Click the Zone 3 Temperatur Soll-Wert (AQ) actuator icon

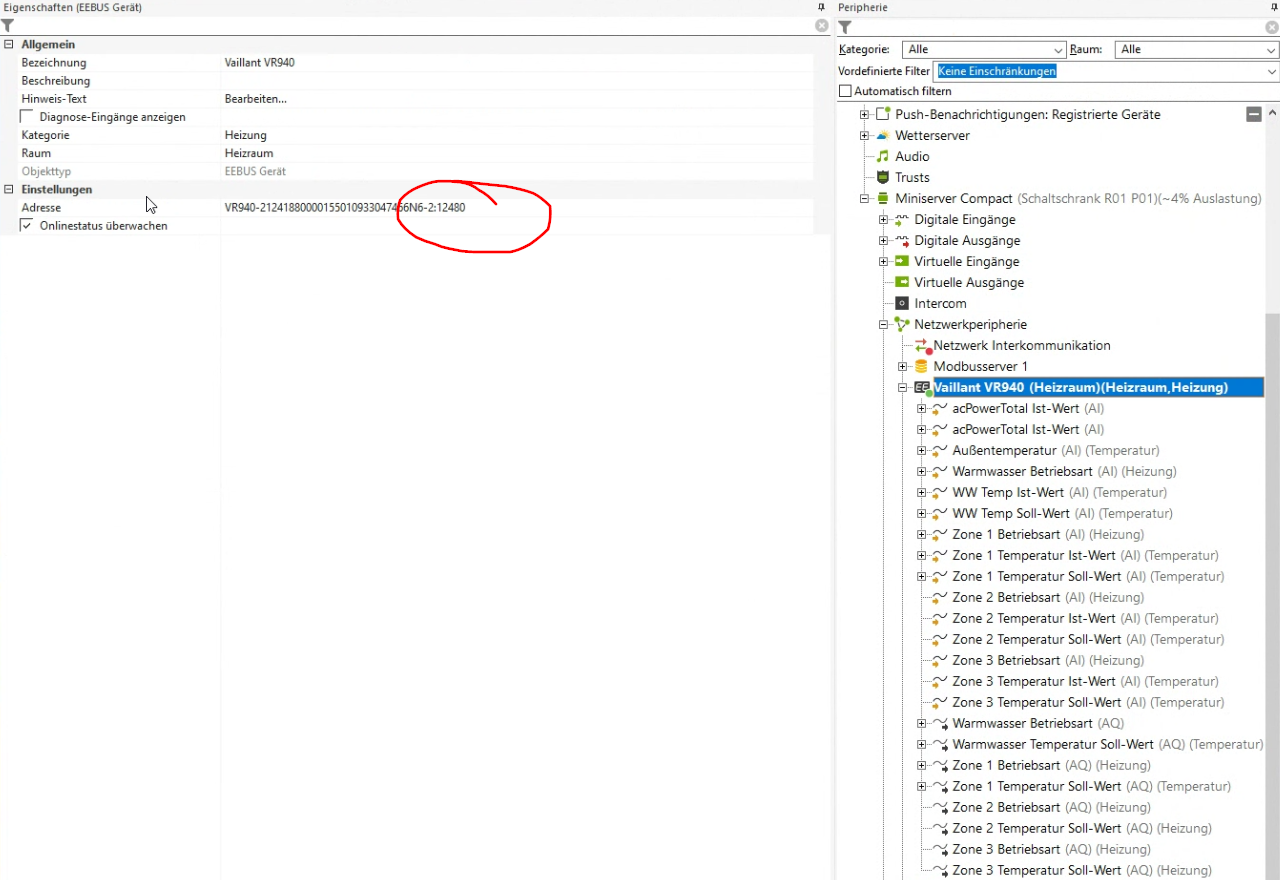coord(939,871)
